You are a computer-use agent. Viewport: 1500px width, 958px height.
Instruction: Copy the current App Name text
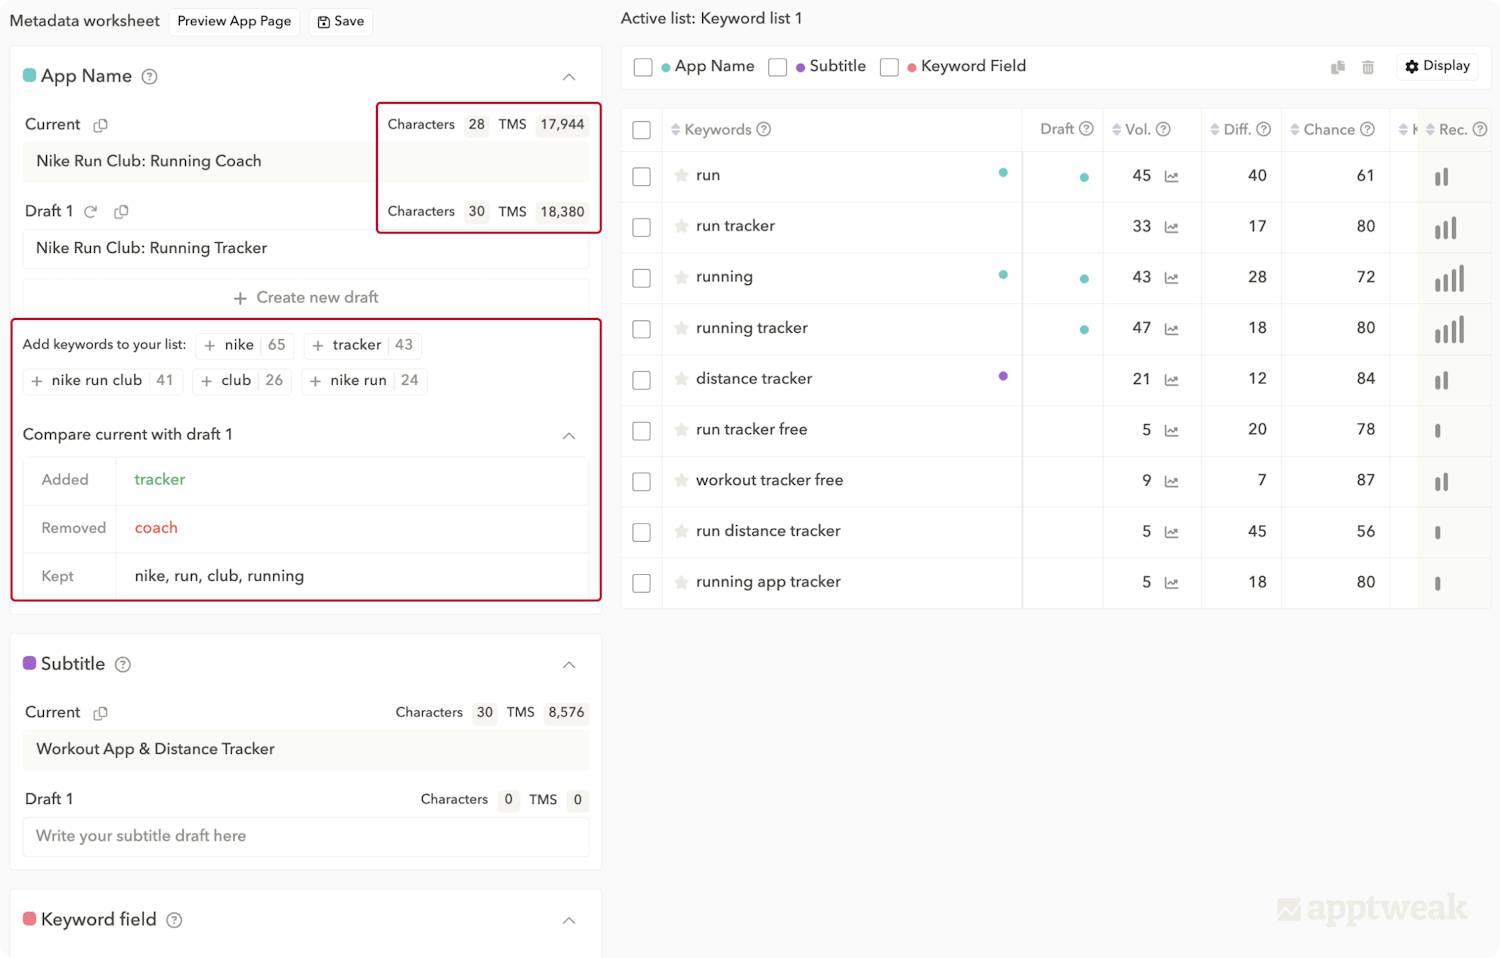(x=101, y=125)
